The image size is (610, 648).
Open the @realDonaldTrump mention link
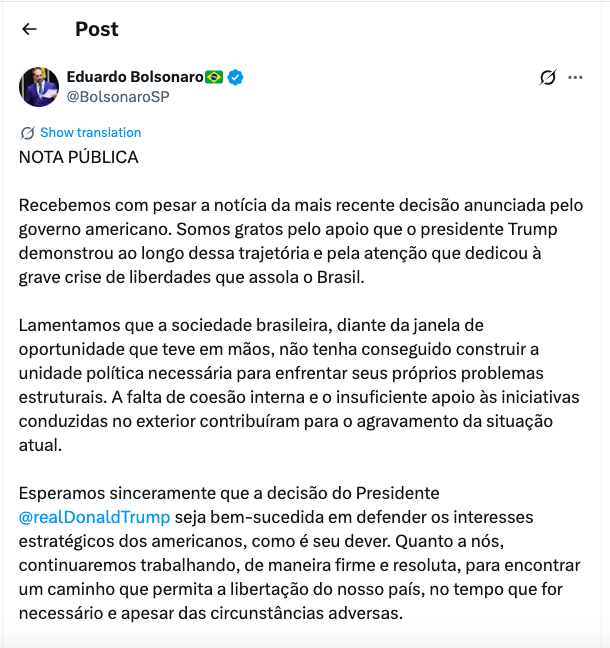click(x=95, y=517)
